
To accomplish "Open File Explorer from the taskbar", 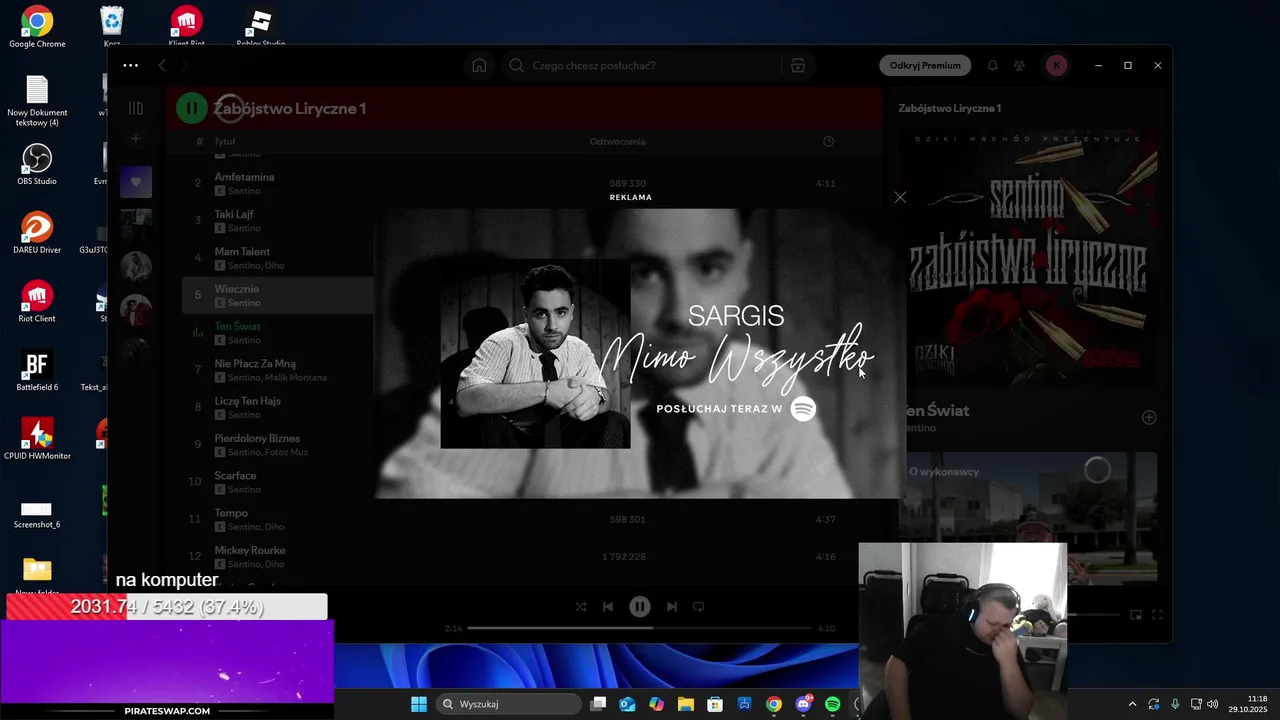I will click(686, 704).
